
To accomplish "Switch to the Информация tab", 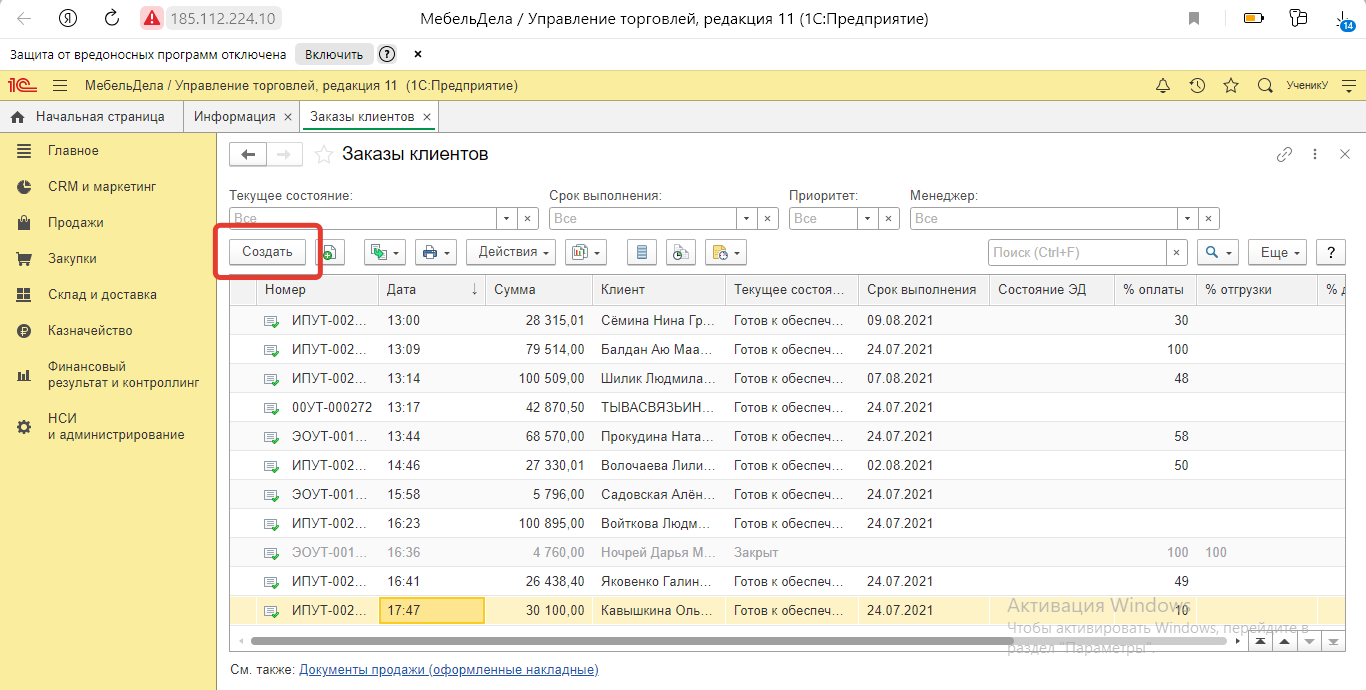I will click(x=235, y=117).
